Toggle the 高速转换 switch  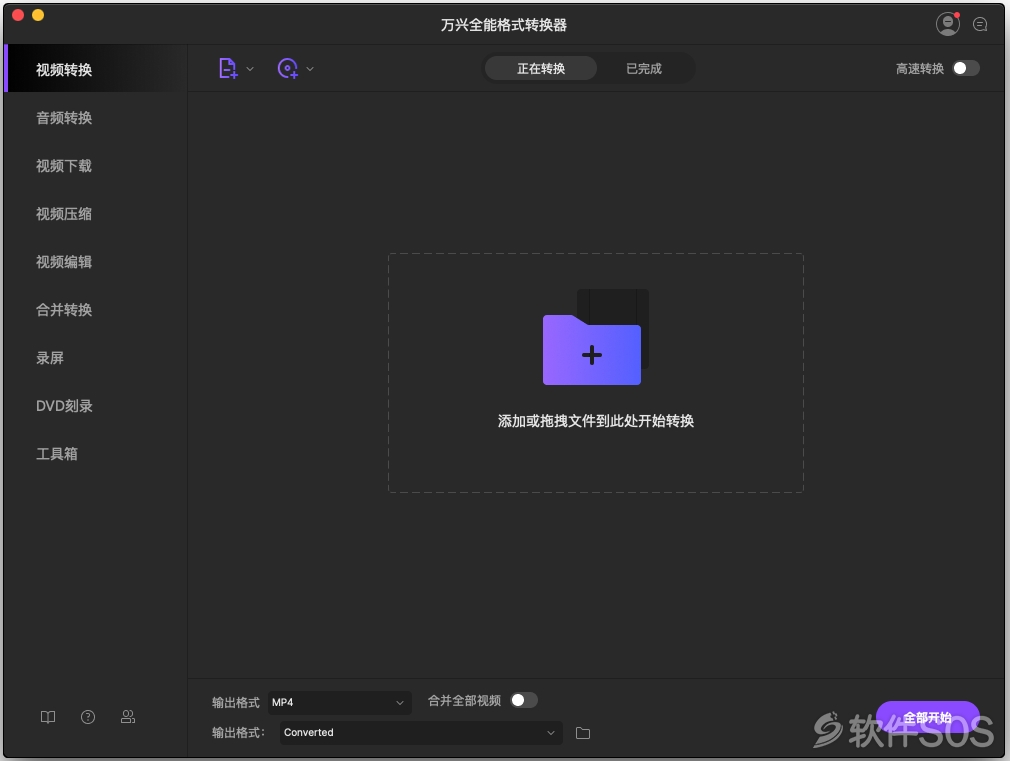pos(966,68)
